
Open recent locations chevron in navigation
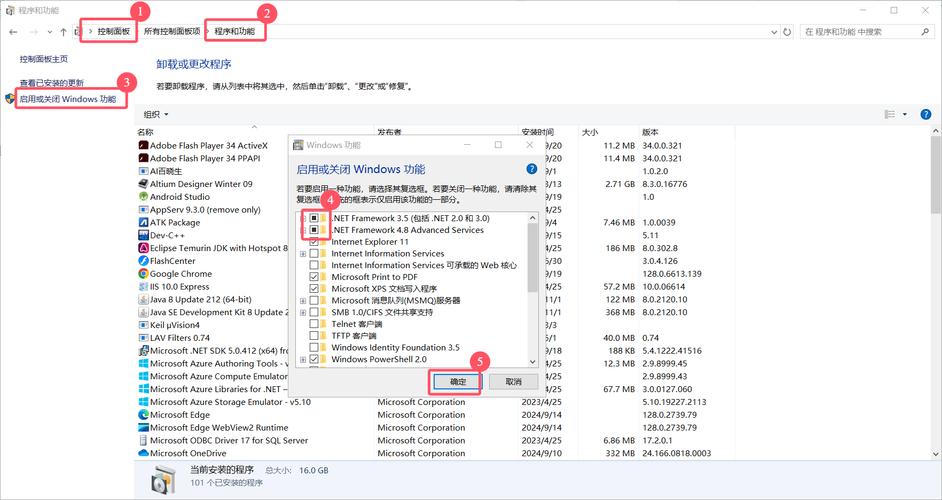[x=49, y=32]
